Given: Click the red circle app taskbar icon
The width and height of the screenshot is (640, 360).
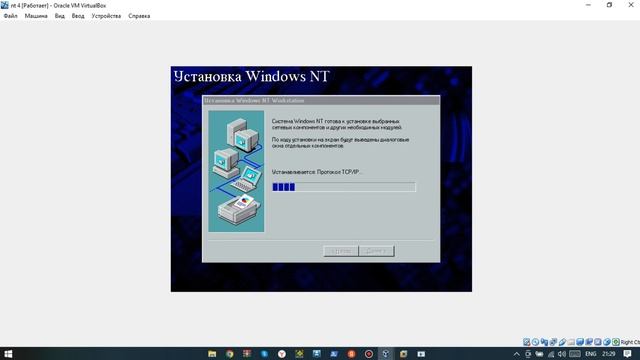Looking at the screenshot, I should tap(369, 354).
